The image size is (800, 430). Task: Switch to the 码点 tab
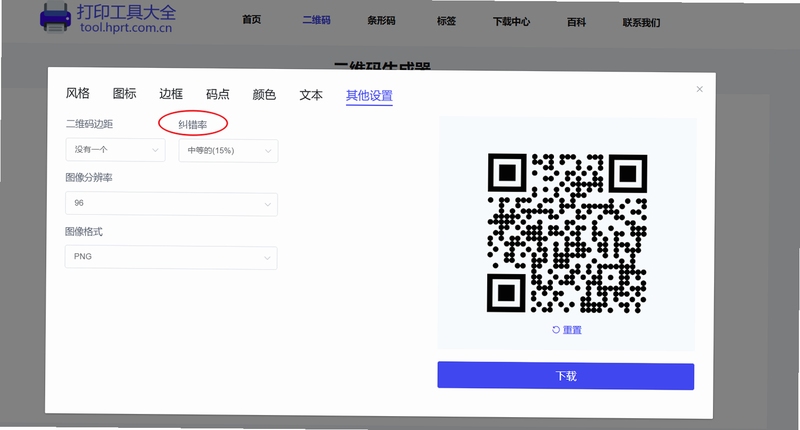coord(218,94)
